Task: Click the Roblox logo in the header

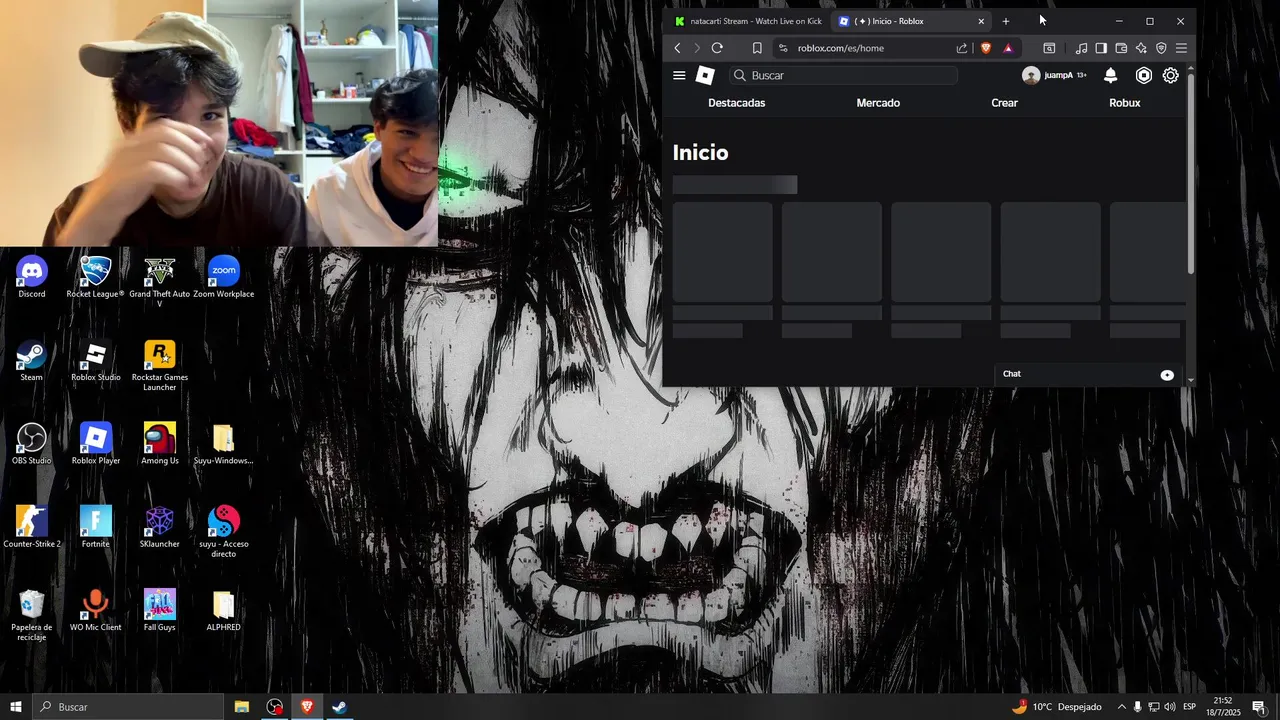Action: pyautogui.click(x=705, y=75)
